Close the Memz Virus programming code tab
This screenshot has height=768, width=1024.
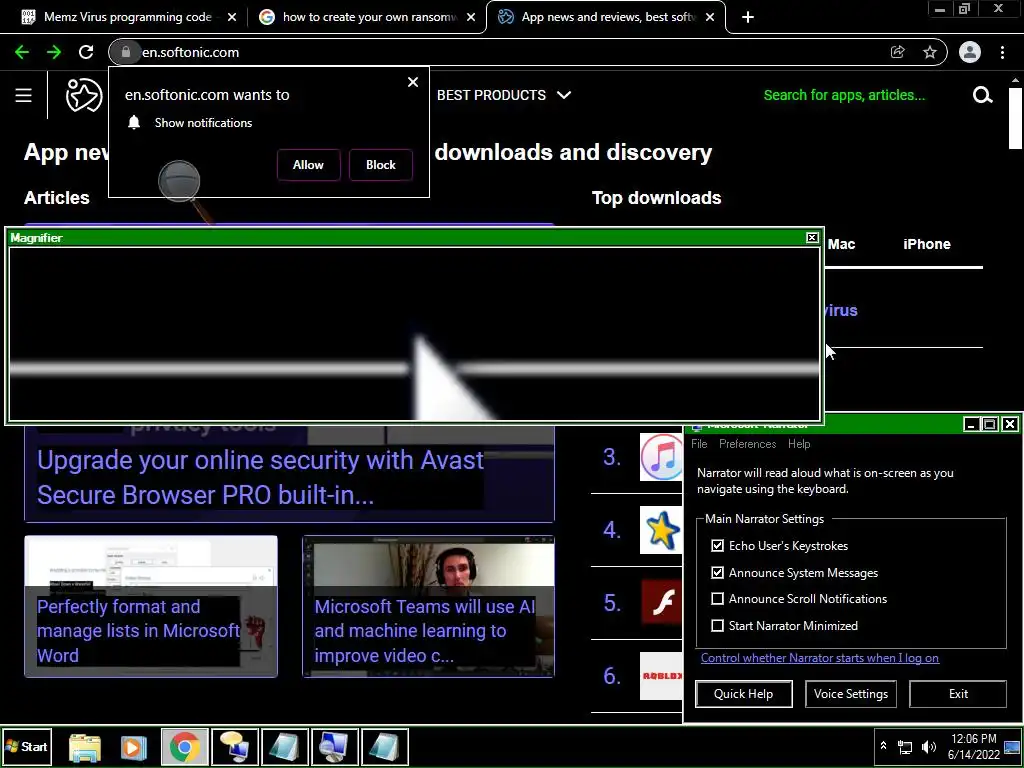[232, 17]
